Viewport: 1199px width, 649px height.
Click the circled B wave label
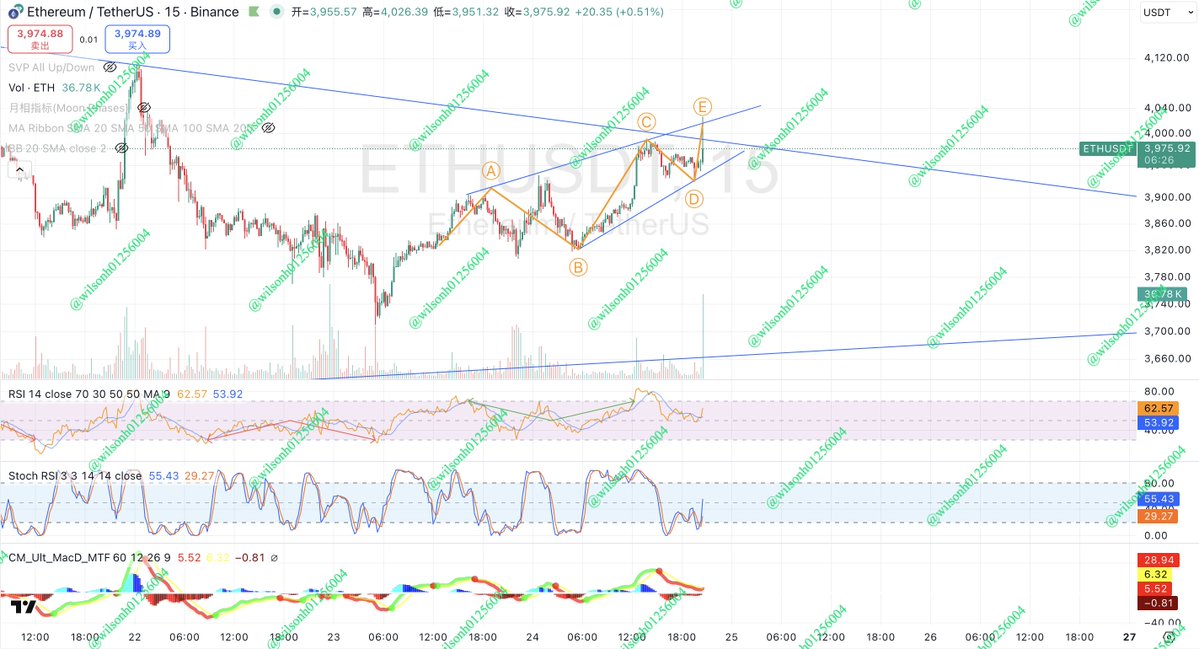pos(578,268)
